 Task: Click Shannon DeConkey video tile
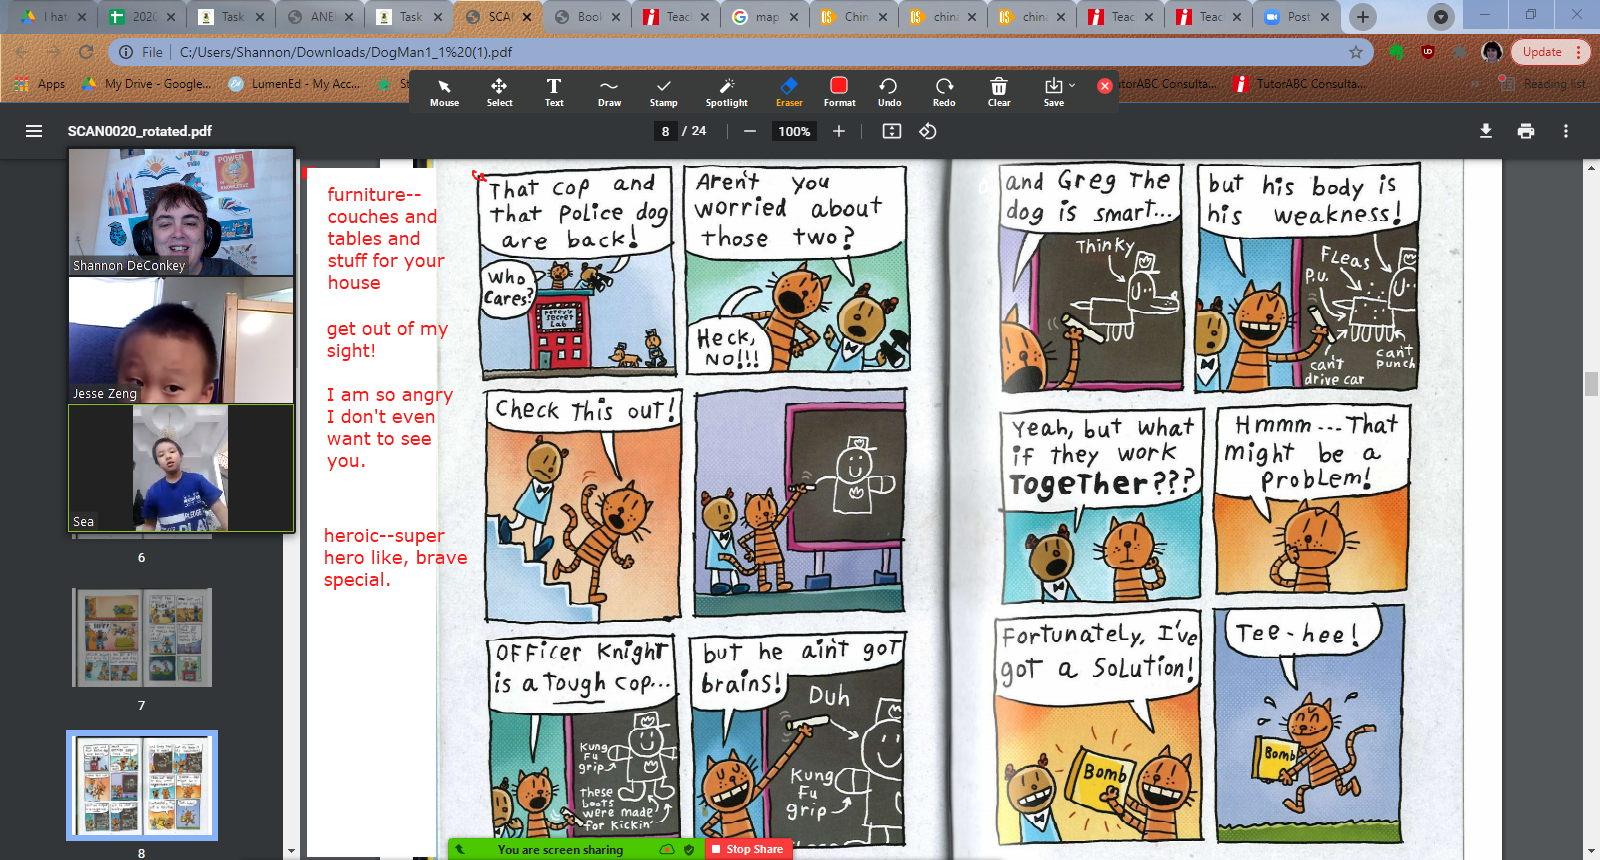point(181,212)
